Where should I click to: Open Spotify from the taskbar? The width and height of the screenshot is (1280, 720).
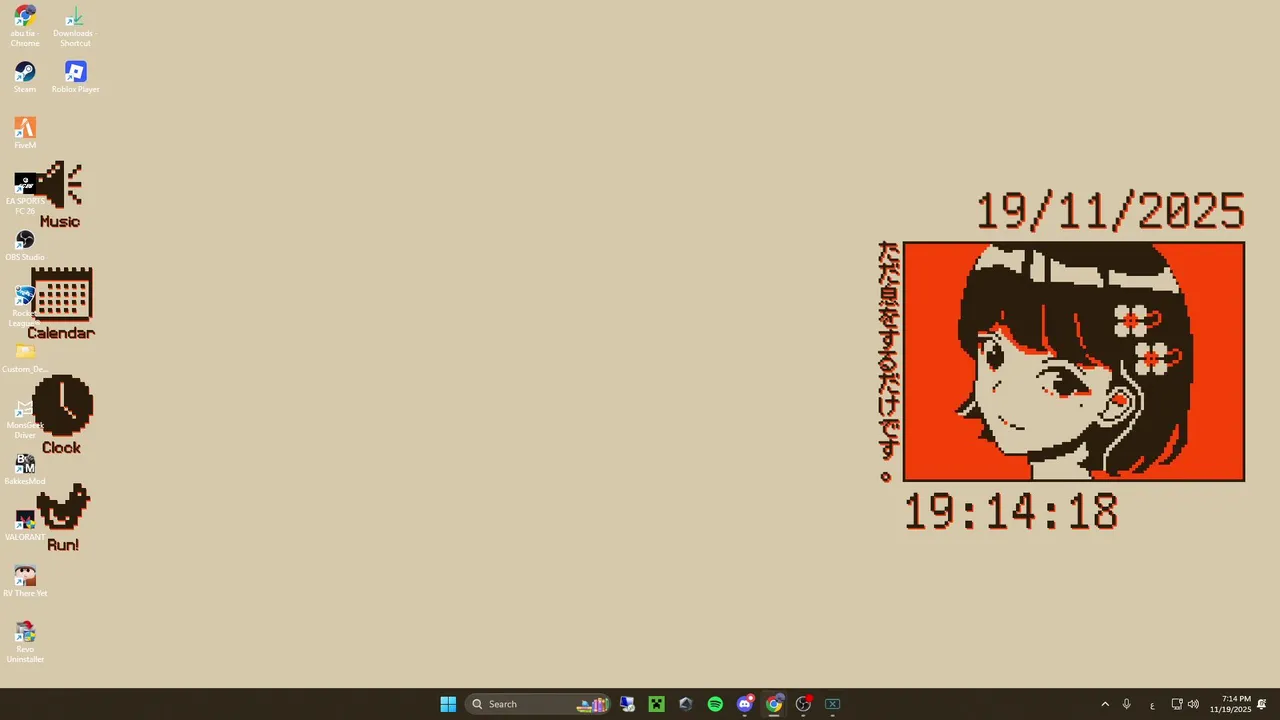click(715, 704)
